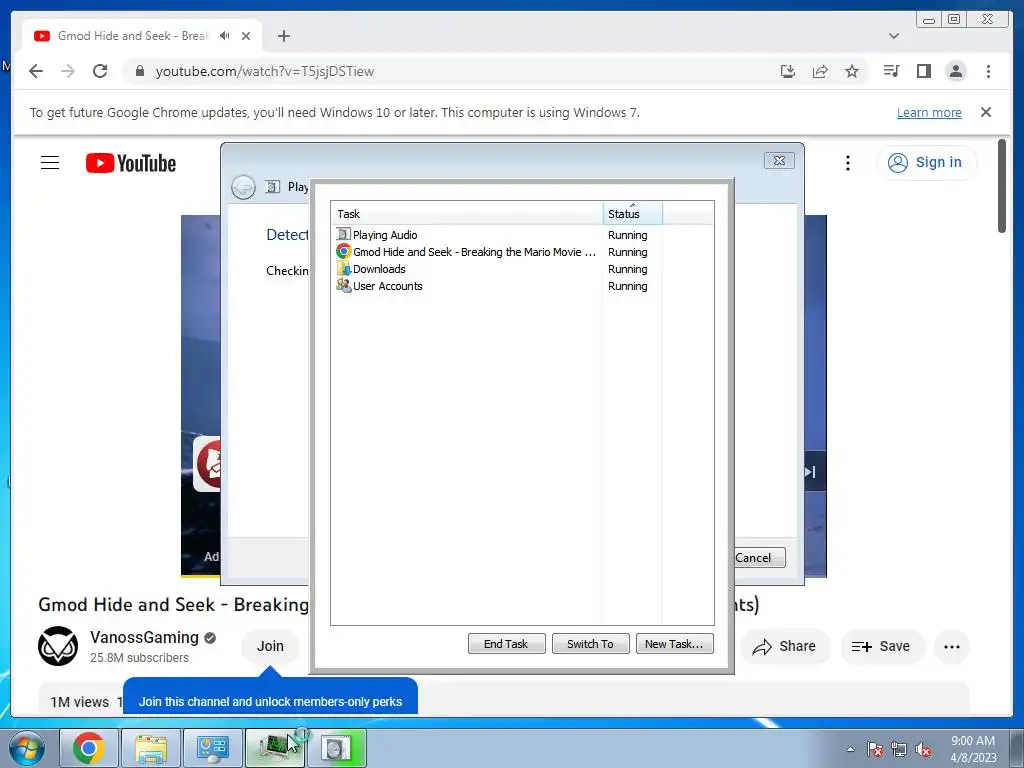Click the Share button
This screenshot has height=768, width=1024.
click(784, 646)
